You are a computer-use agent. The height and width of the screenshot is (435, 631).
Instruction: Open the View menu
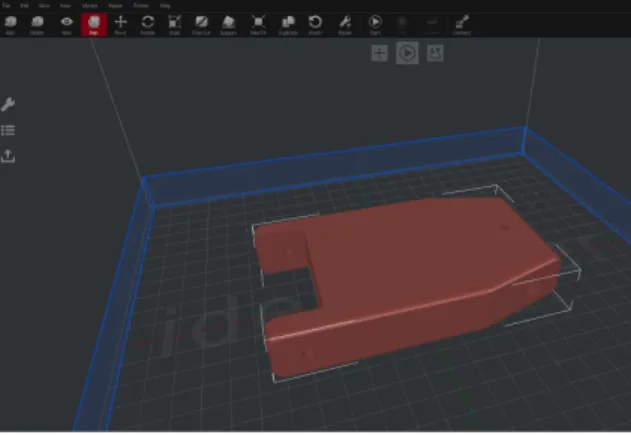click(x=65, y=6)
